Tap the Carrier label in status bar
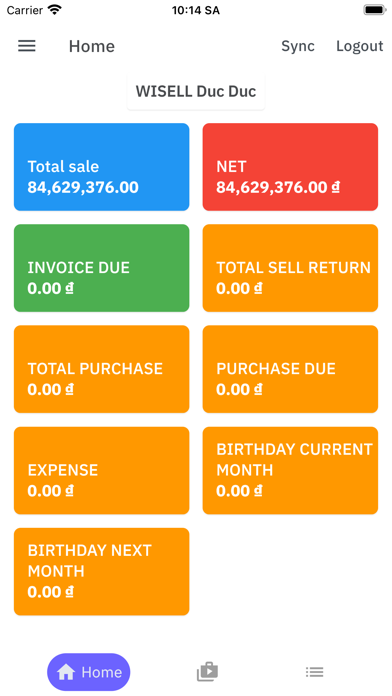392x696 pixels. (25, 11)
